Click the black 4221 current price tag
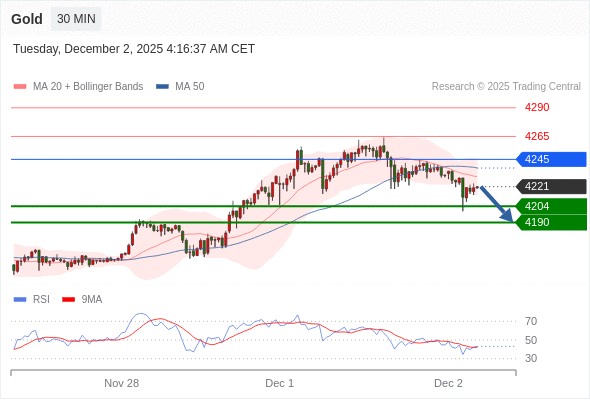Screen dimensions: 590x400 (551, 186)
